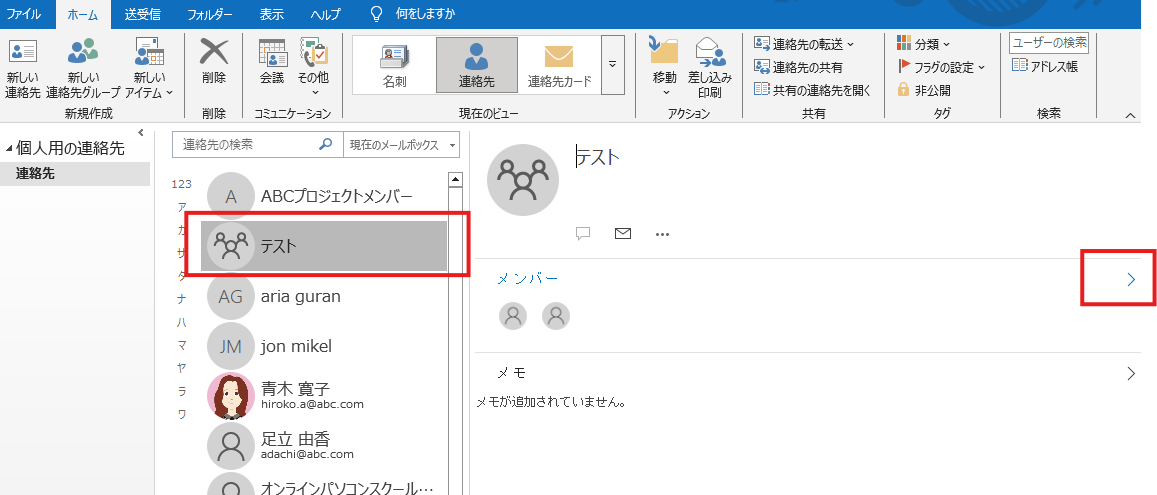Expand the current view gallery
Screen dimensions: 1157x495
[612, 65]
